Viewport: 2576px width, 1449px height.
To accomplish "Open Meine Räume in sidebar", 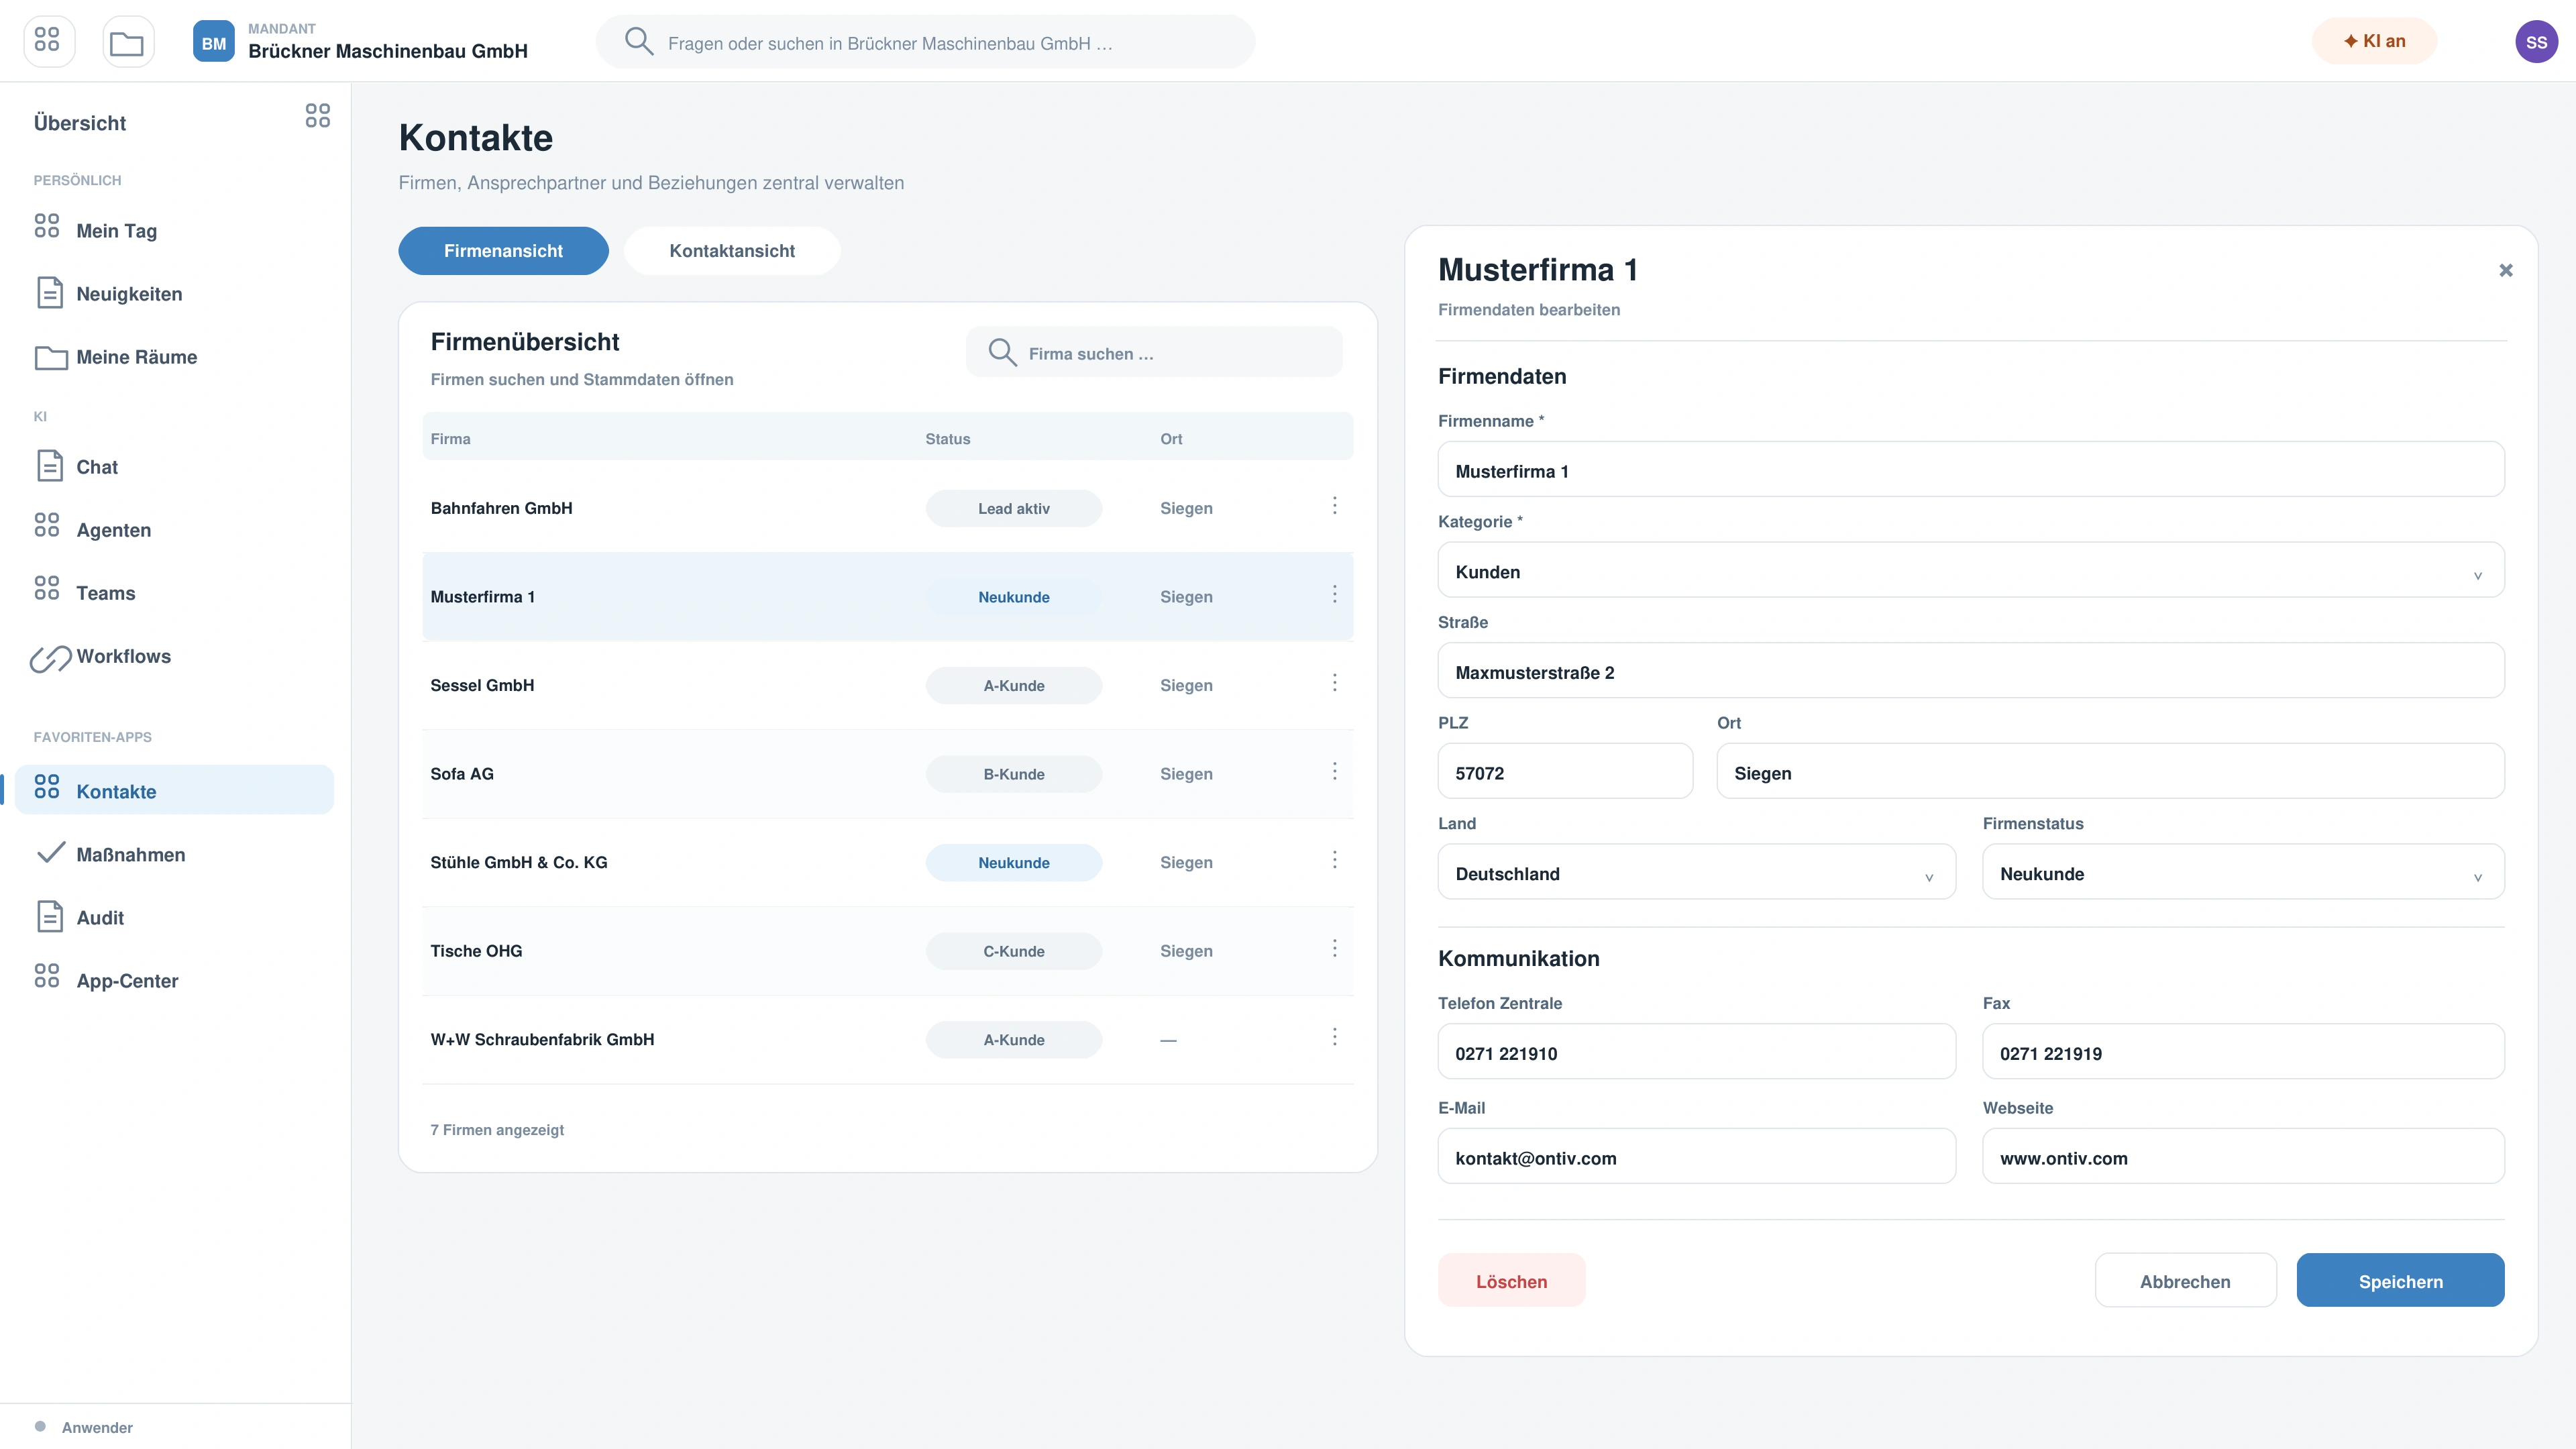I will coord(175,357).
